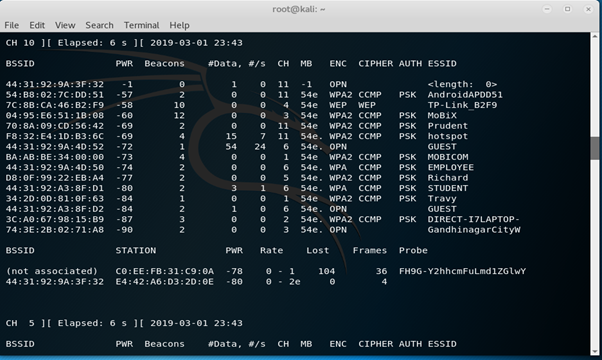Click the top CIPHER column header
The width and height of the screenshot is (602, 360).
(375, 64)
